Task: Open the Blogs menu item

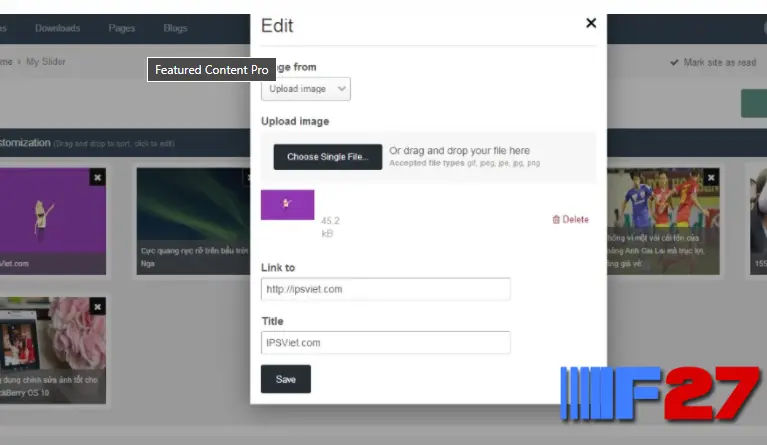Action: 175,28
